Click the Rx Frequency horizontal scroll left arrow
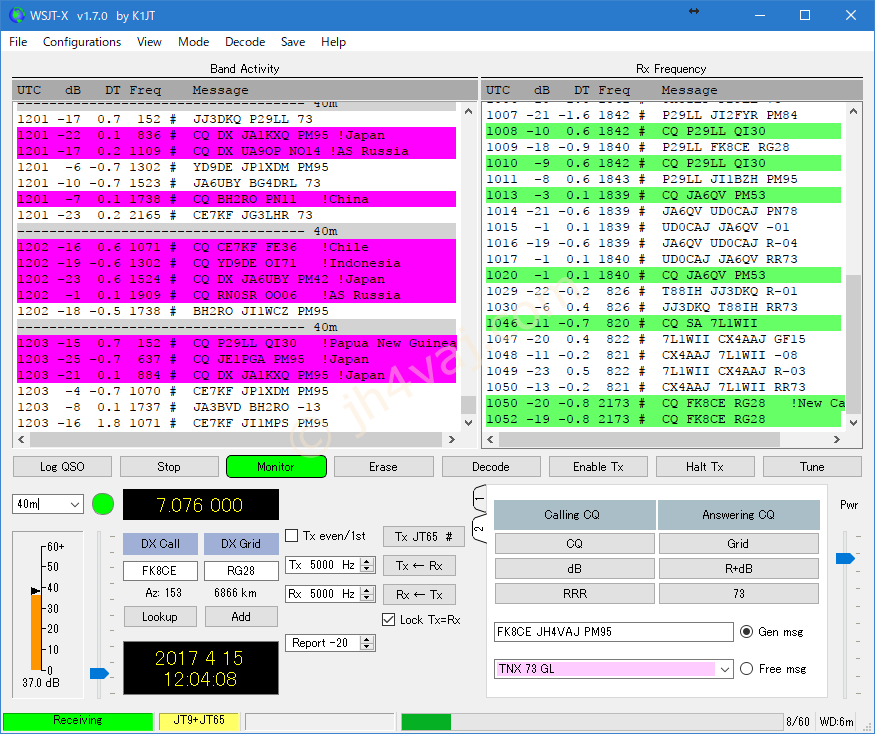This screenshot has height=734, width=875. point(490,439)
